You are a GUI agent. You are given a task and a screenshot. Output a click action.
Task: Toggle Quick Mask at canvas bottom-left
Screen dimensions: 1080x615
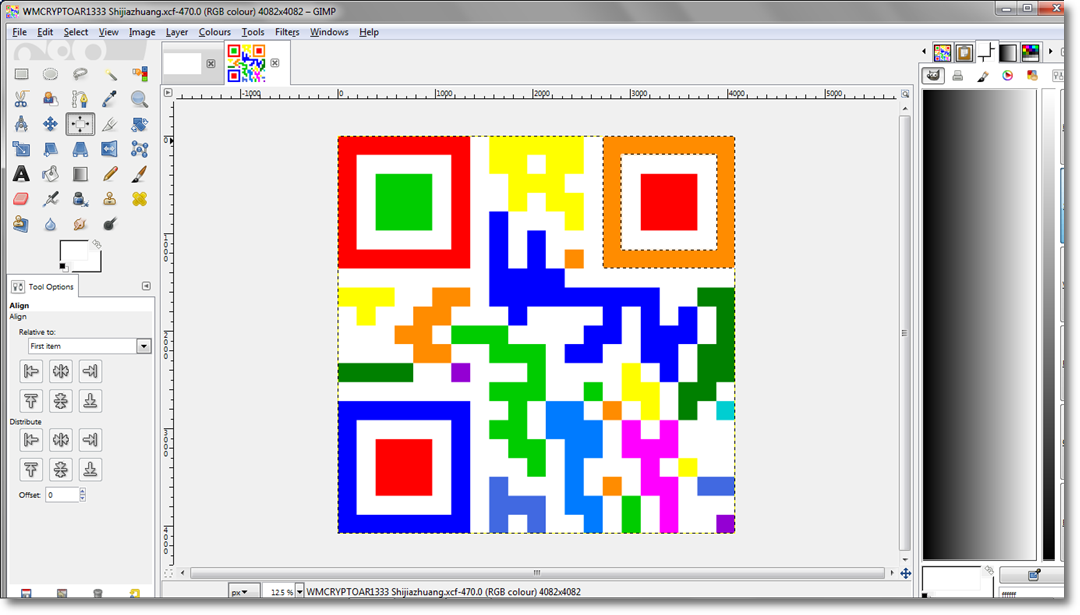tap(168, 573)
